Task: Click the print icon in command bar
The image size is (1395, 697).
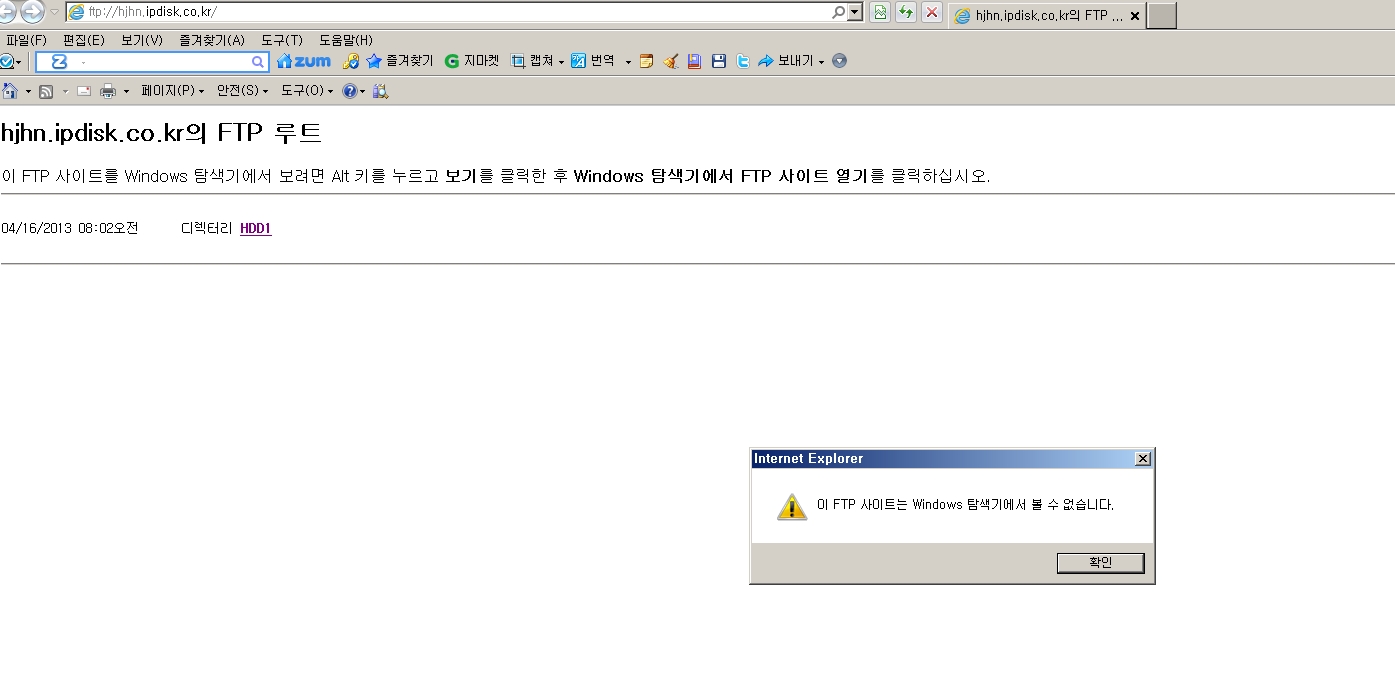Action: (108, 91)
